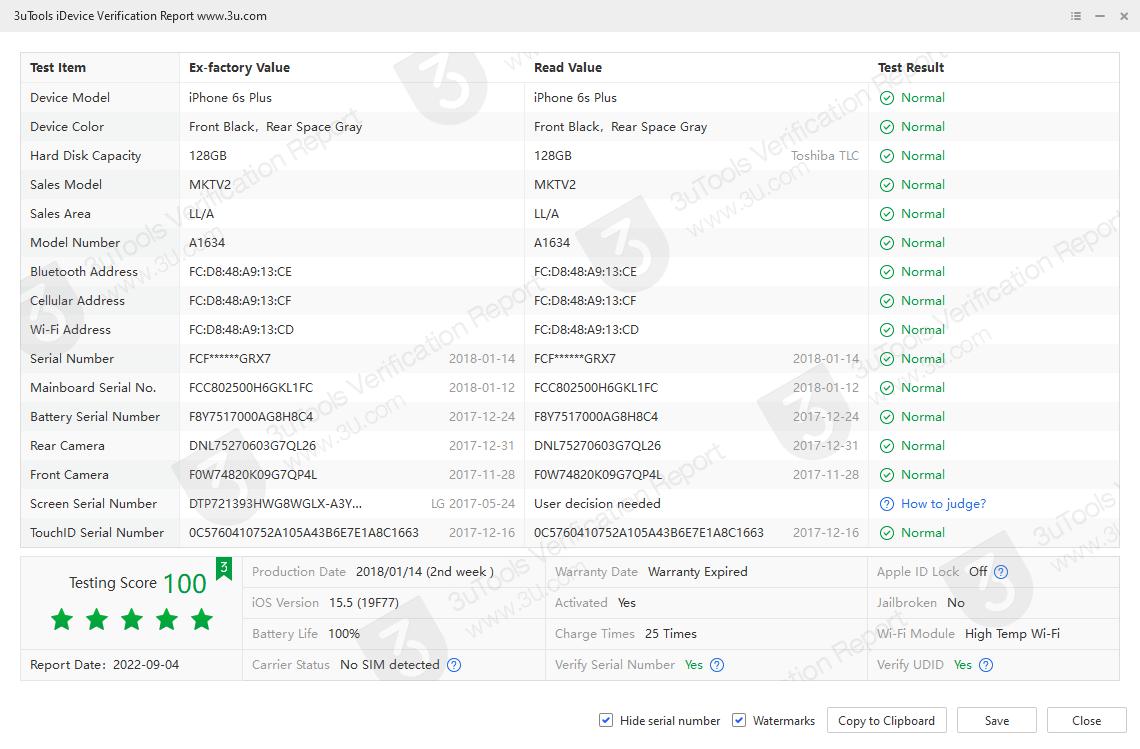The height and width of the screenshot is (749, 1140).
Task: Click the Test Item column header
Action: [x=58, y=68]
